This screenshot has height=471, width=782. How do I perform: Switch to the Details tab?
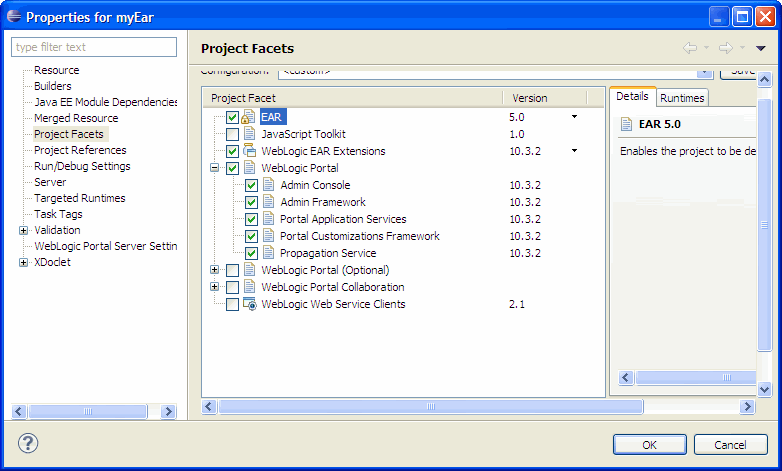[632, 96]
